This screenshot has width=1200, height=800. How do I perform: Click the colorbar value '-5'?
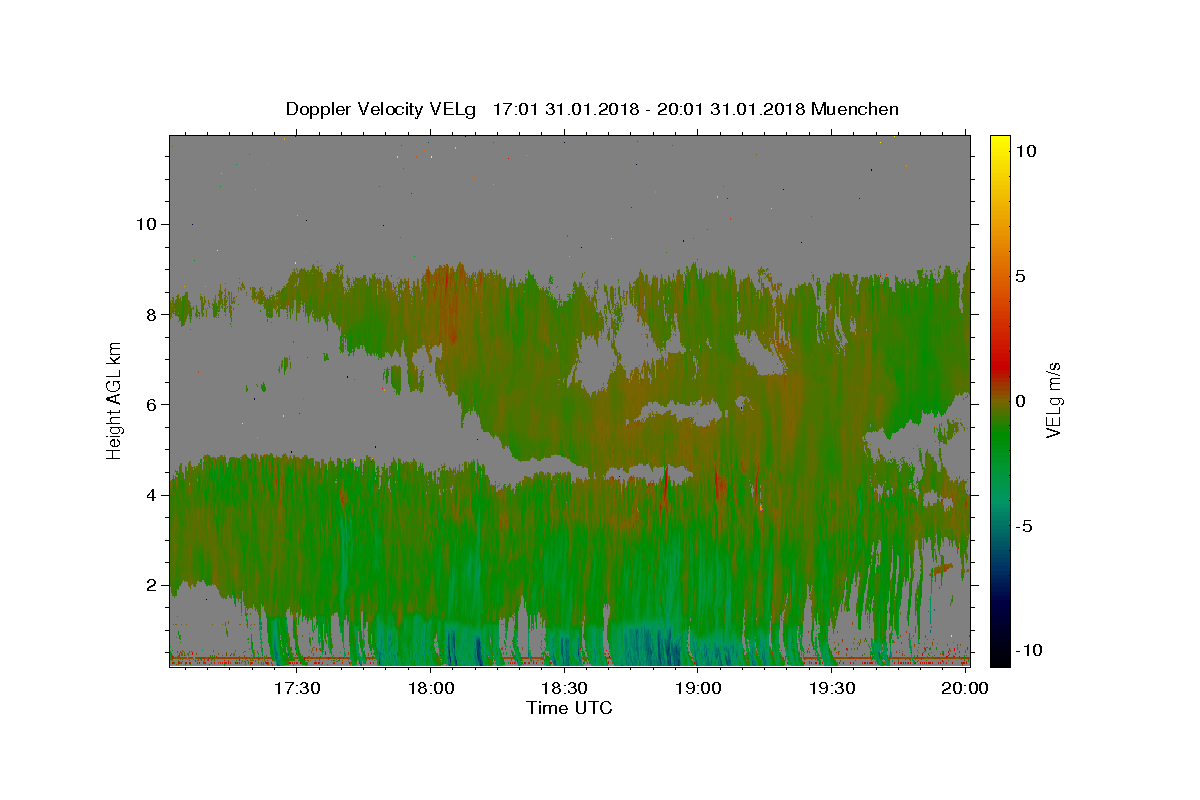click(x=1023, y=525)
